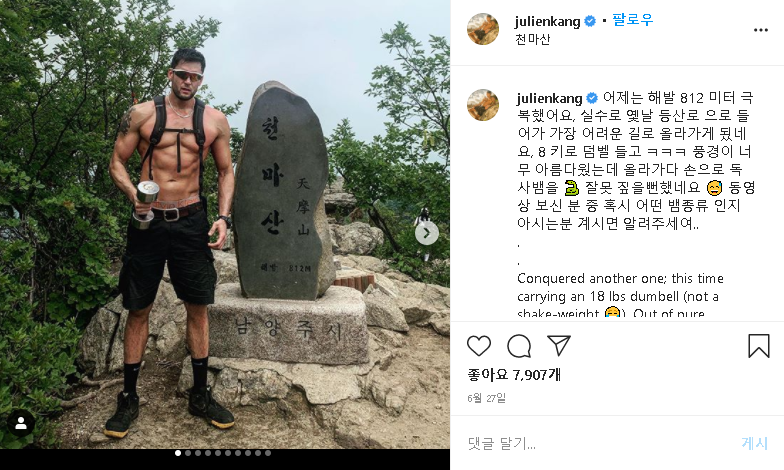Open the 천마산 location link
The image size is (784, 470).
click(x=532, y=39)
